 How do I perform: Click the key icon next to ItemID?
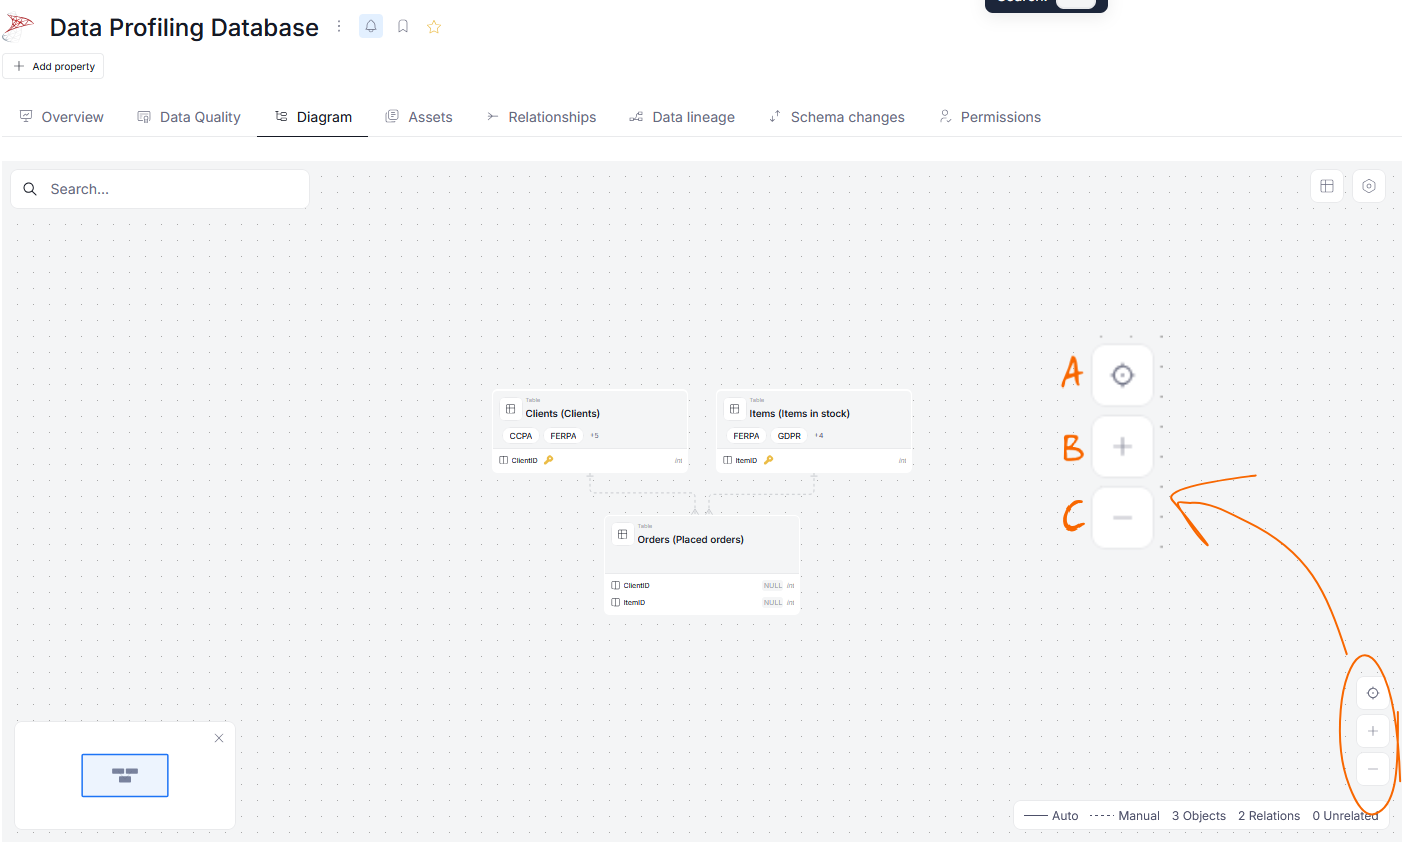(768, 460)
